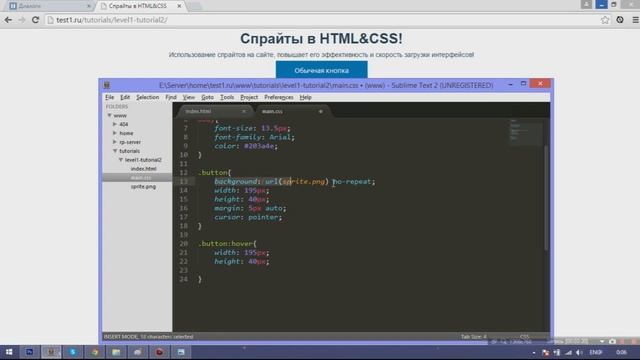Image resolution: width=640 pixels, height=360 pixels.
Task: Close the Диалоги browser tab
Action: (89, 6)
